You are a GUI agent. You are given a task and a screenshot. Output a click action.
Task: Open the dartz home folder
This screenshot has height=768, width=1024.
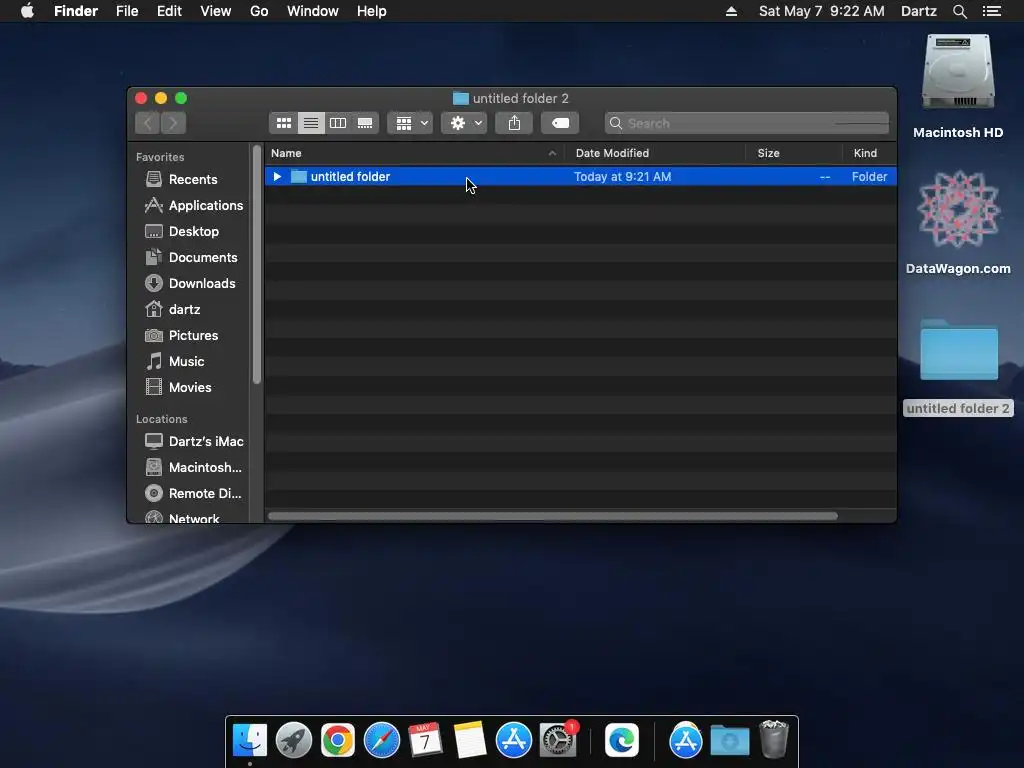172,309
